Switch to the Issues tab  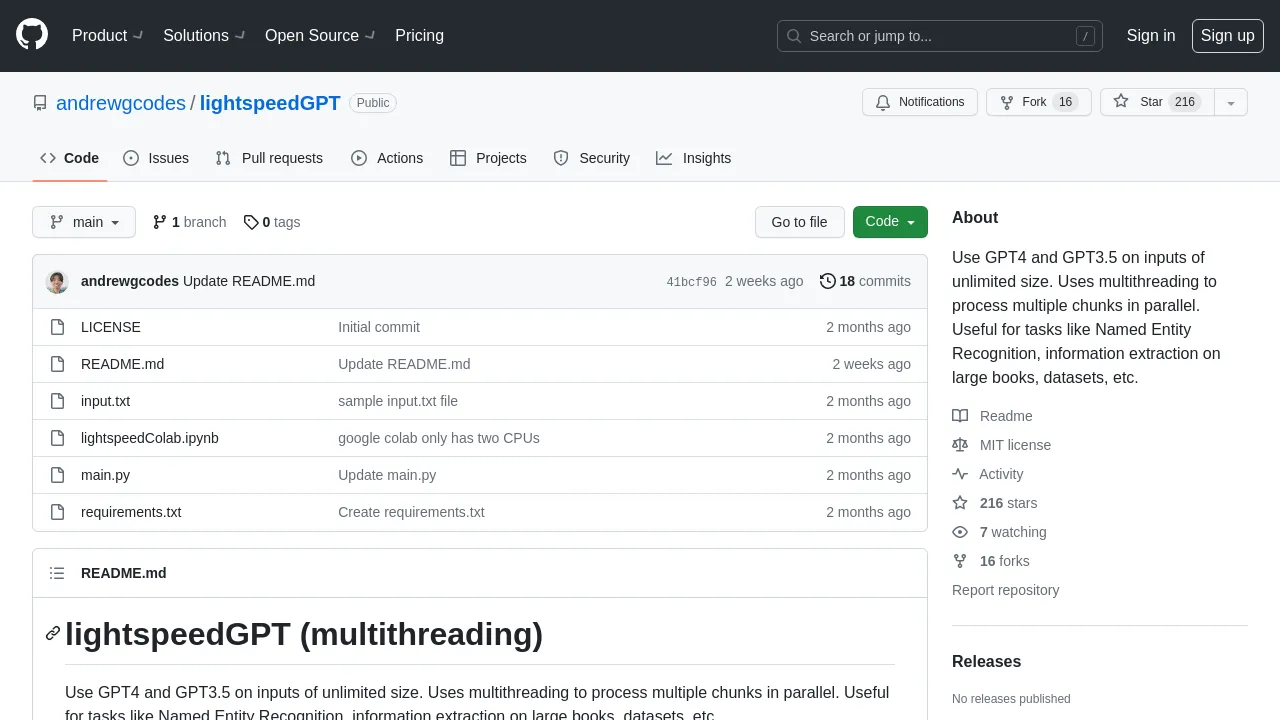coord(156,158)
